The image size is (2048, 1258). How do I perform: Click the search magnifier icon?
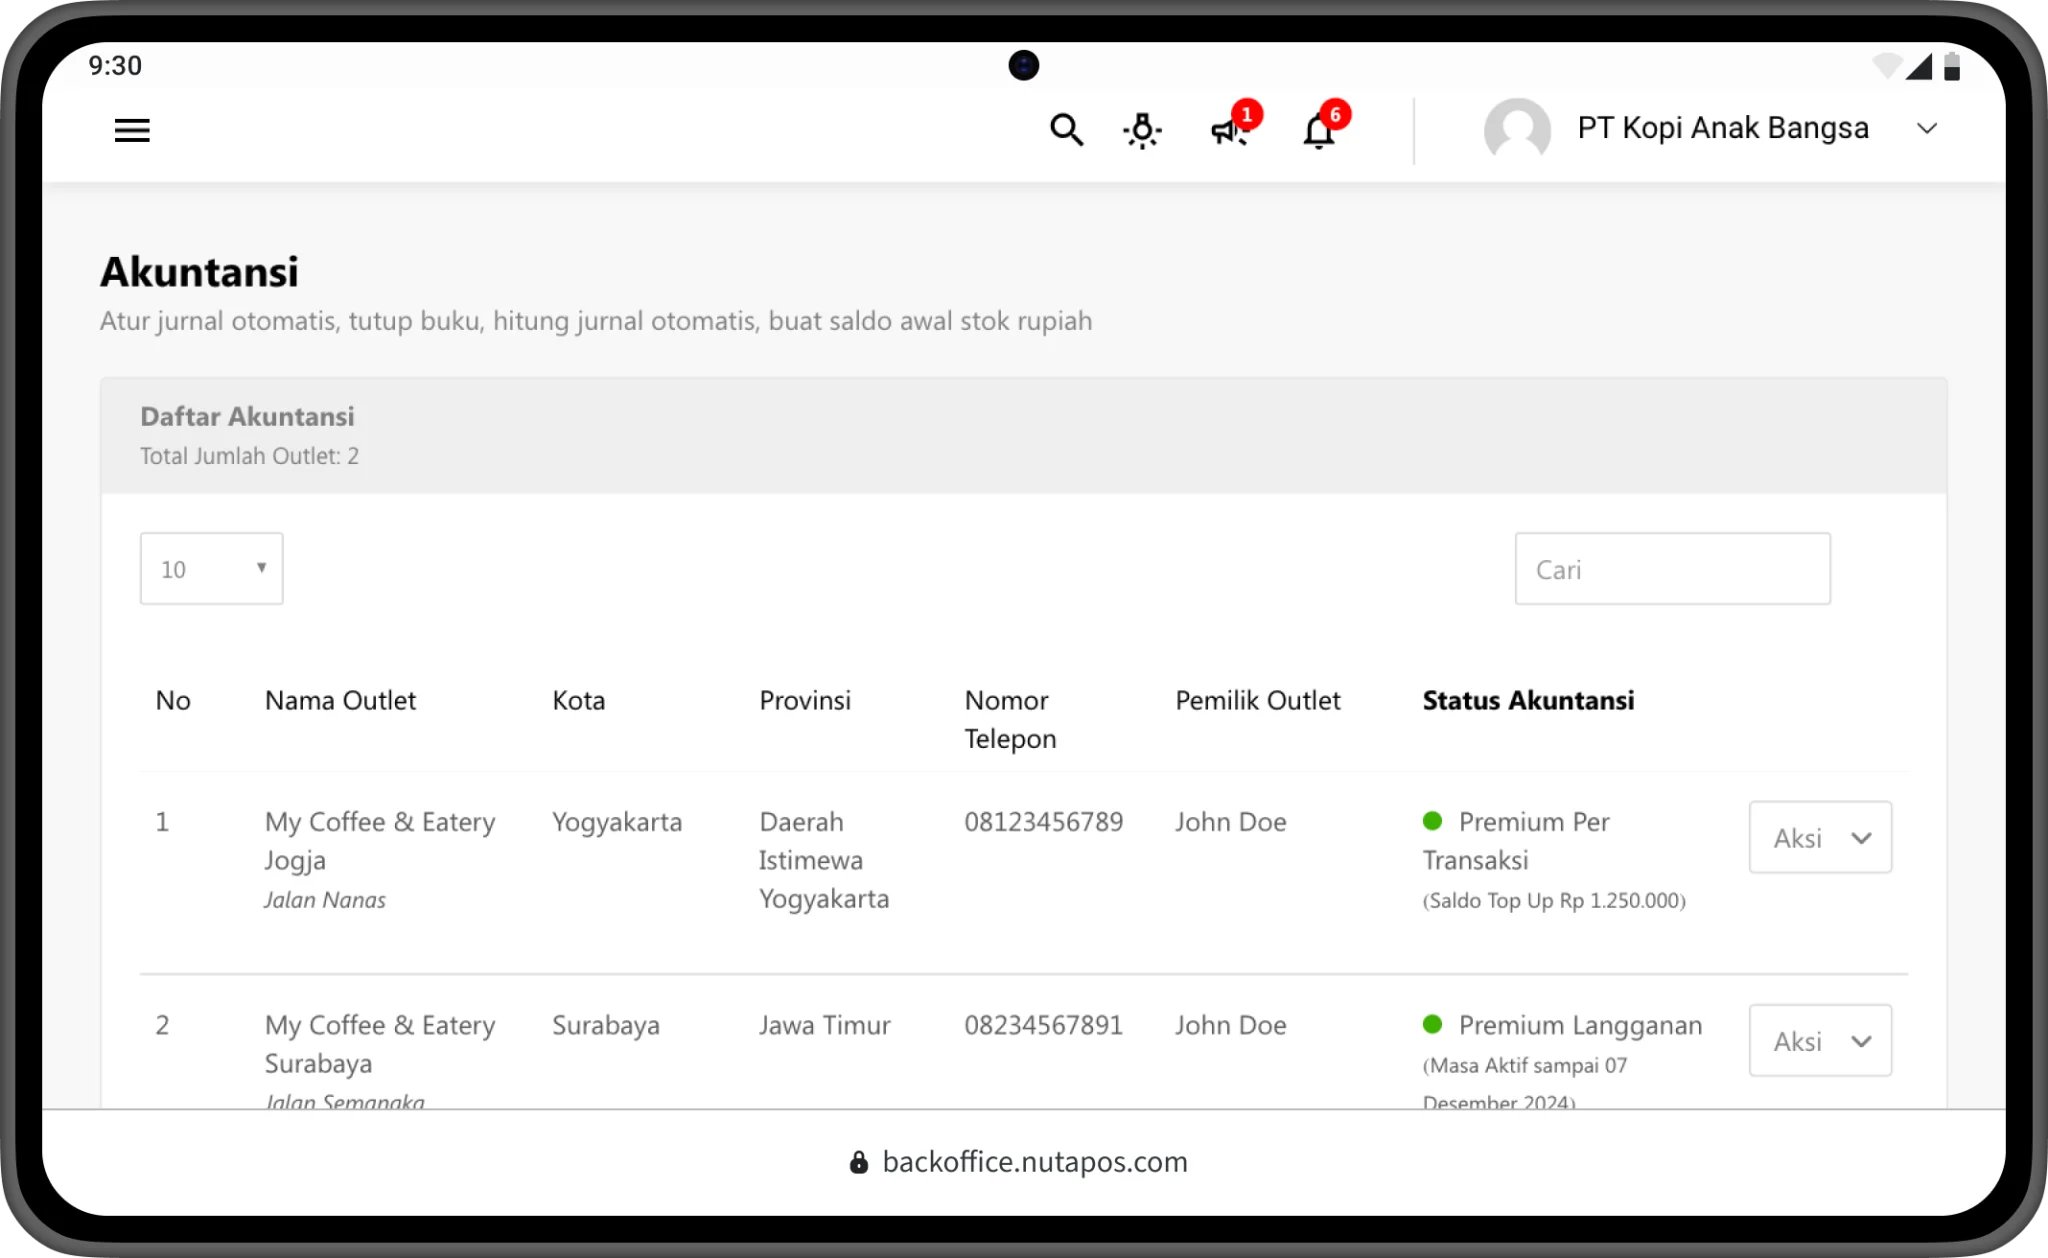[x=1066, y=130]
